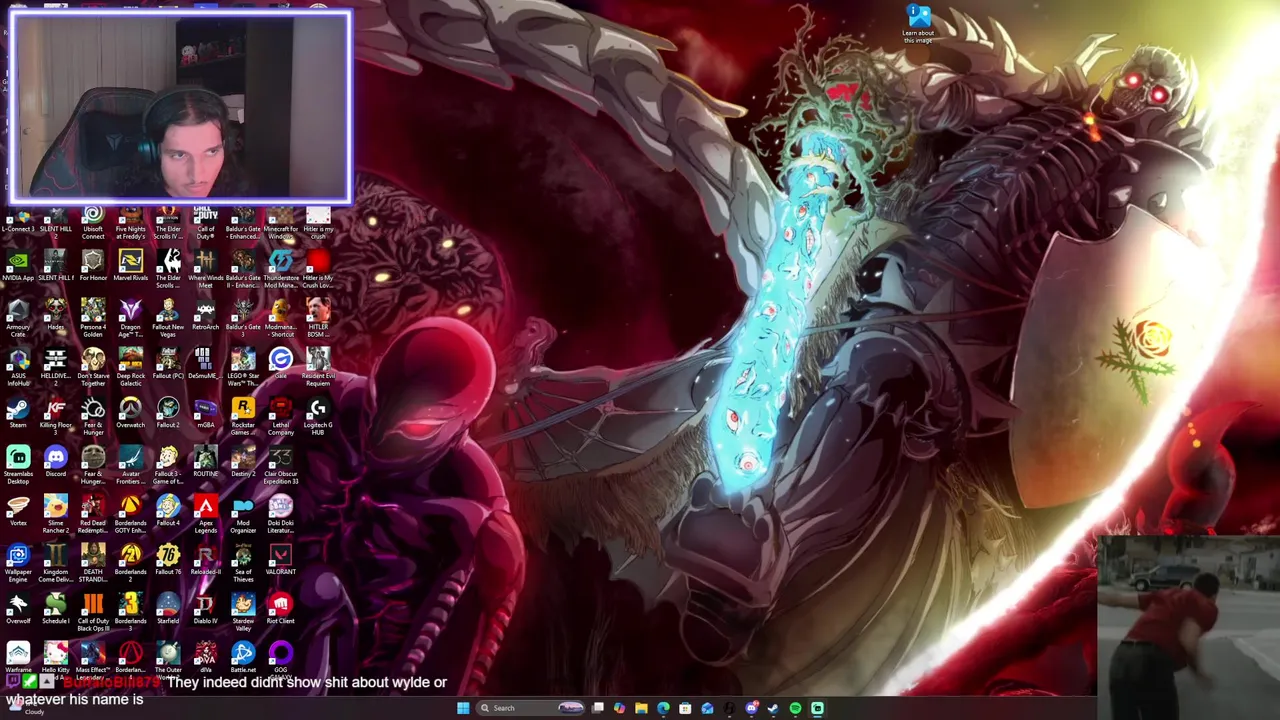Select the Hades desktop icon
1280x720 pixels.
[55, 316]
